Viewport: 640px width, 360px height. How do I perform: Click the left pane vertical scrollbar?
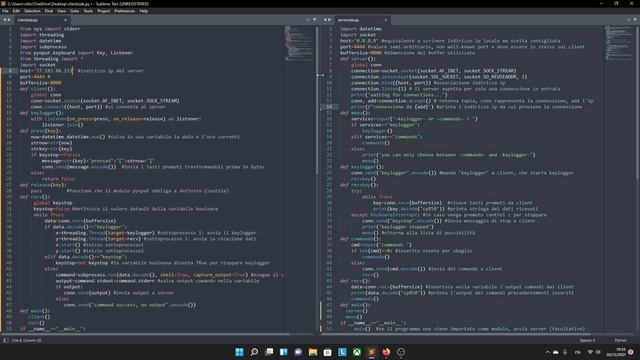[x=317, y=100]
